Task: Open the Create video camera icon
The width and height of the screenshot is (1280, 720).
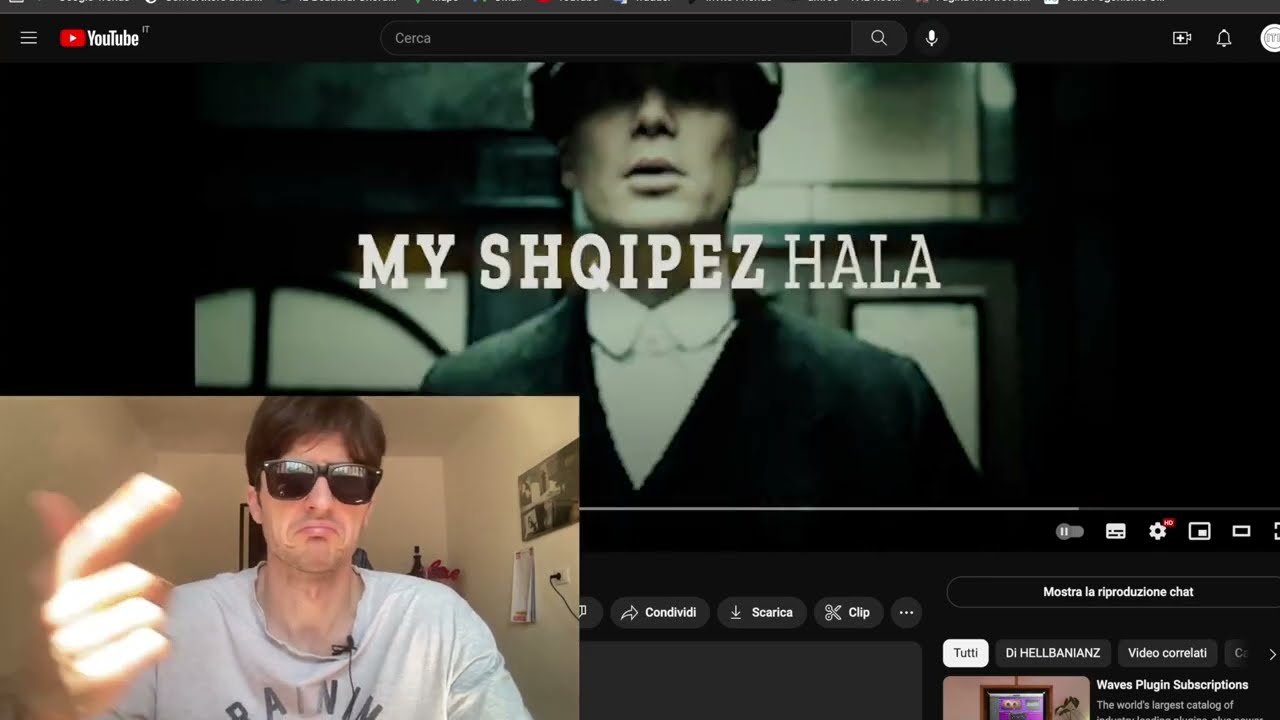Action: 1182,38
